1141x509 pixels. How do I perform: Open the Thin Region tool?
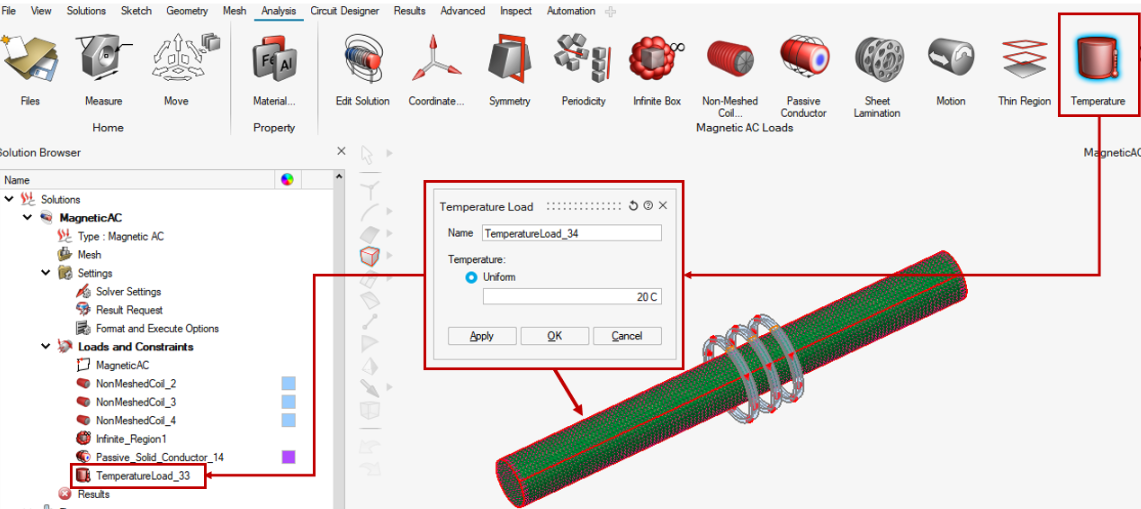coord(1024,60)
